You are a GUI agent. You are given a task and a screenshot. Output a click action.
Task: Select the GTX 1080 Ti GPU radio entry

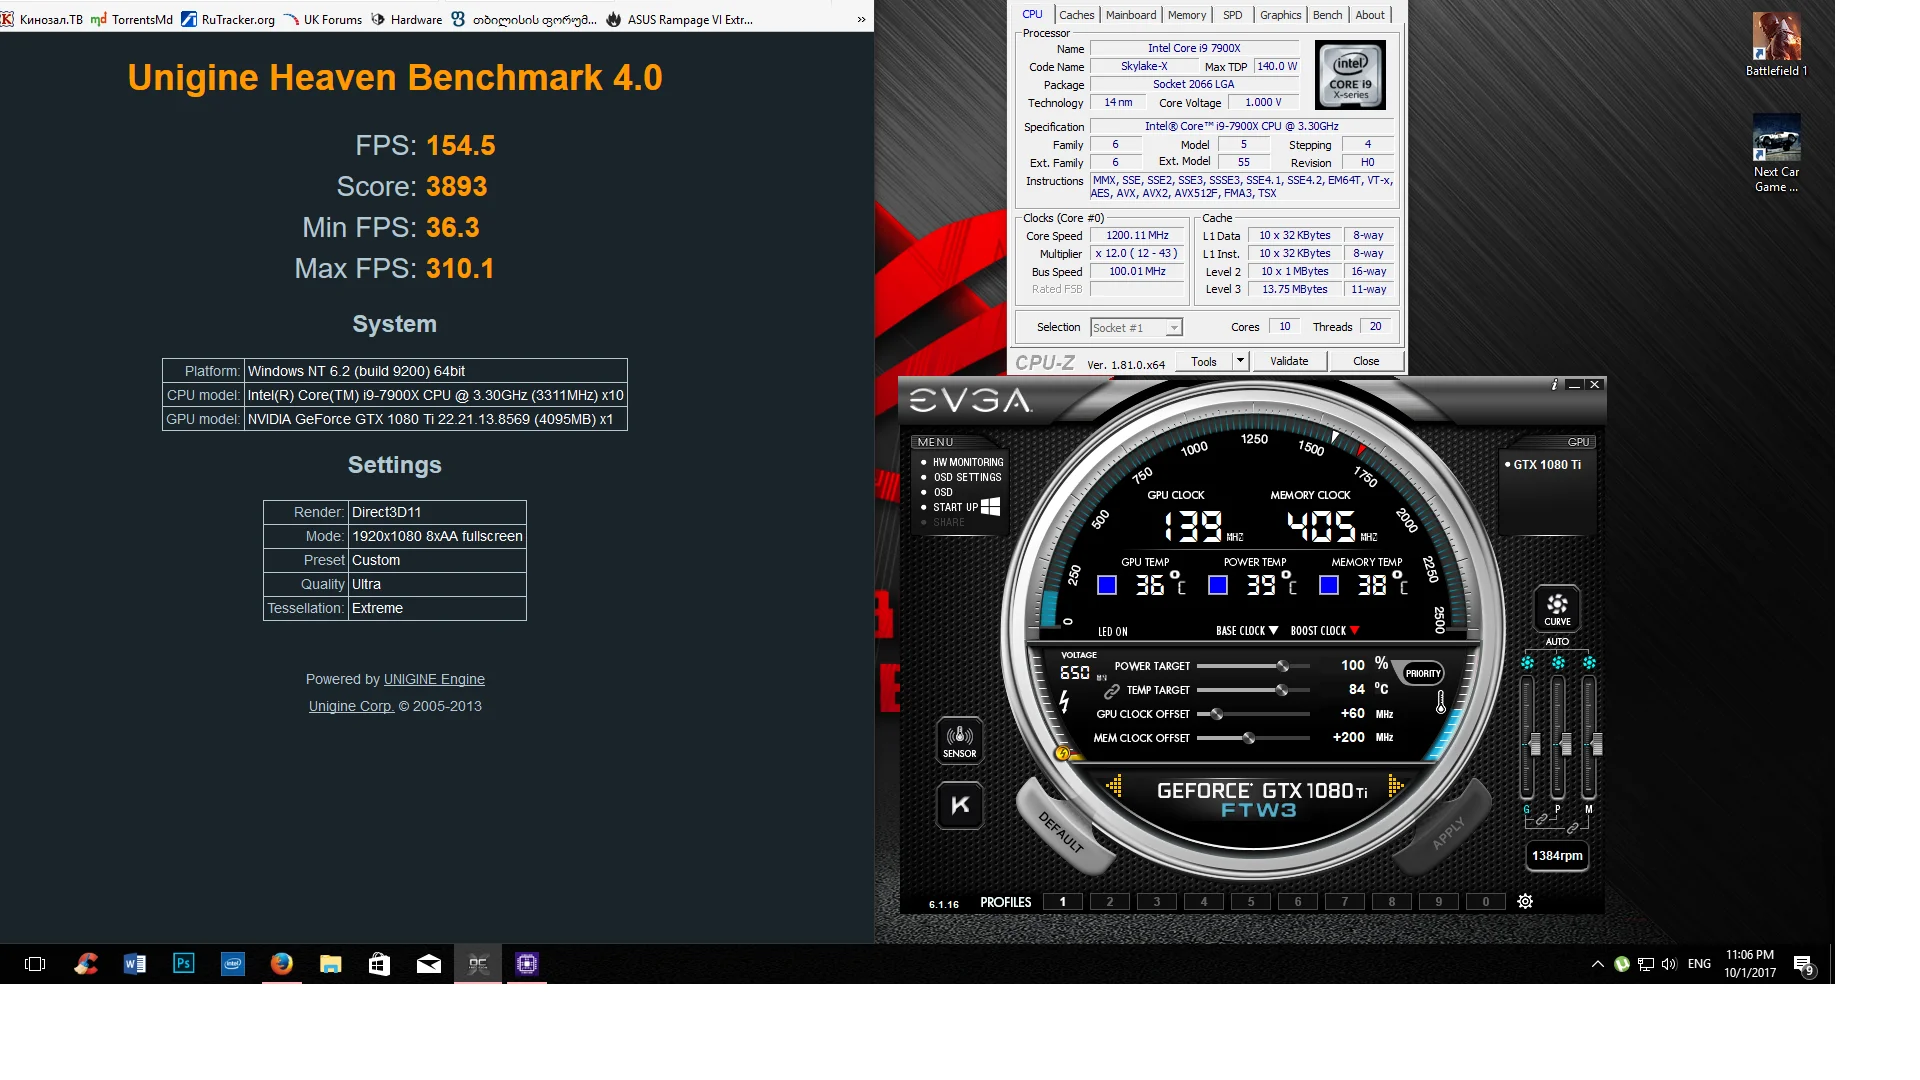click(x=1543, y=465)
